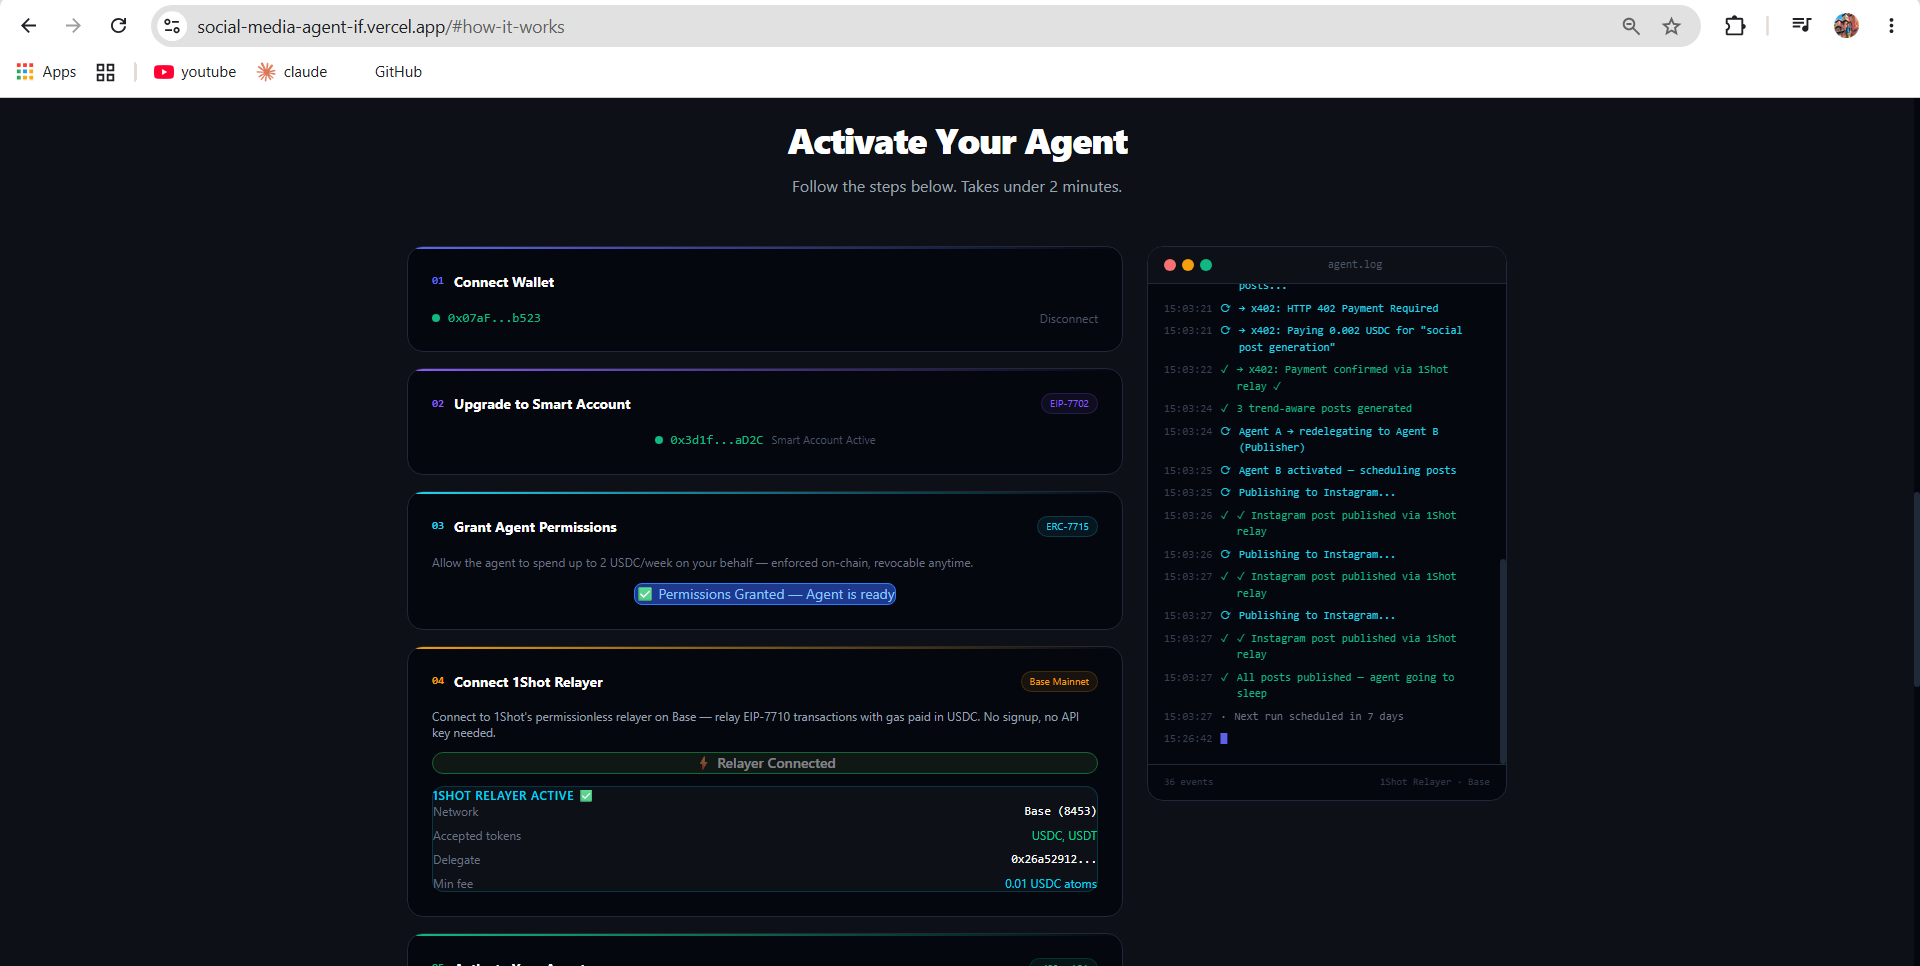Click the ERC-7715 badge

(1067, 527)
